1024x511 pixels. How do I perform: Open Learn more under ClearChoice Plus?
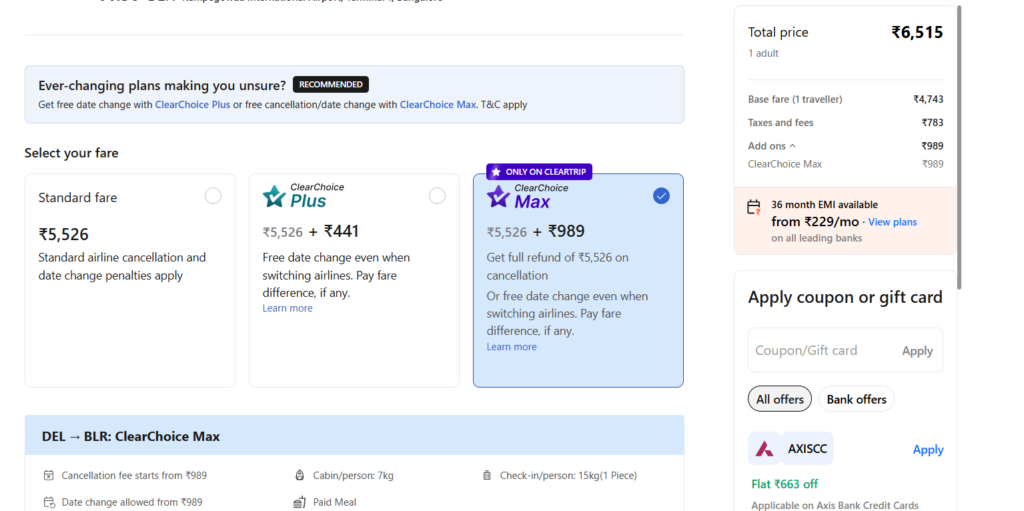[287, 308]
